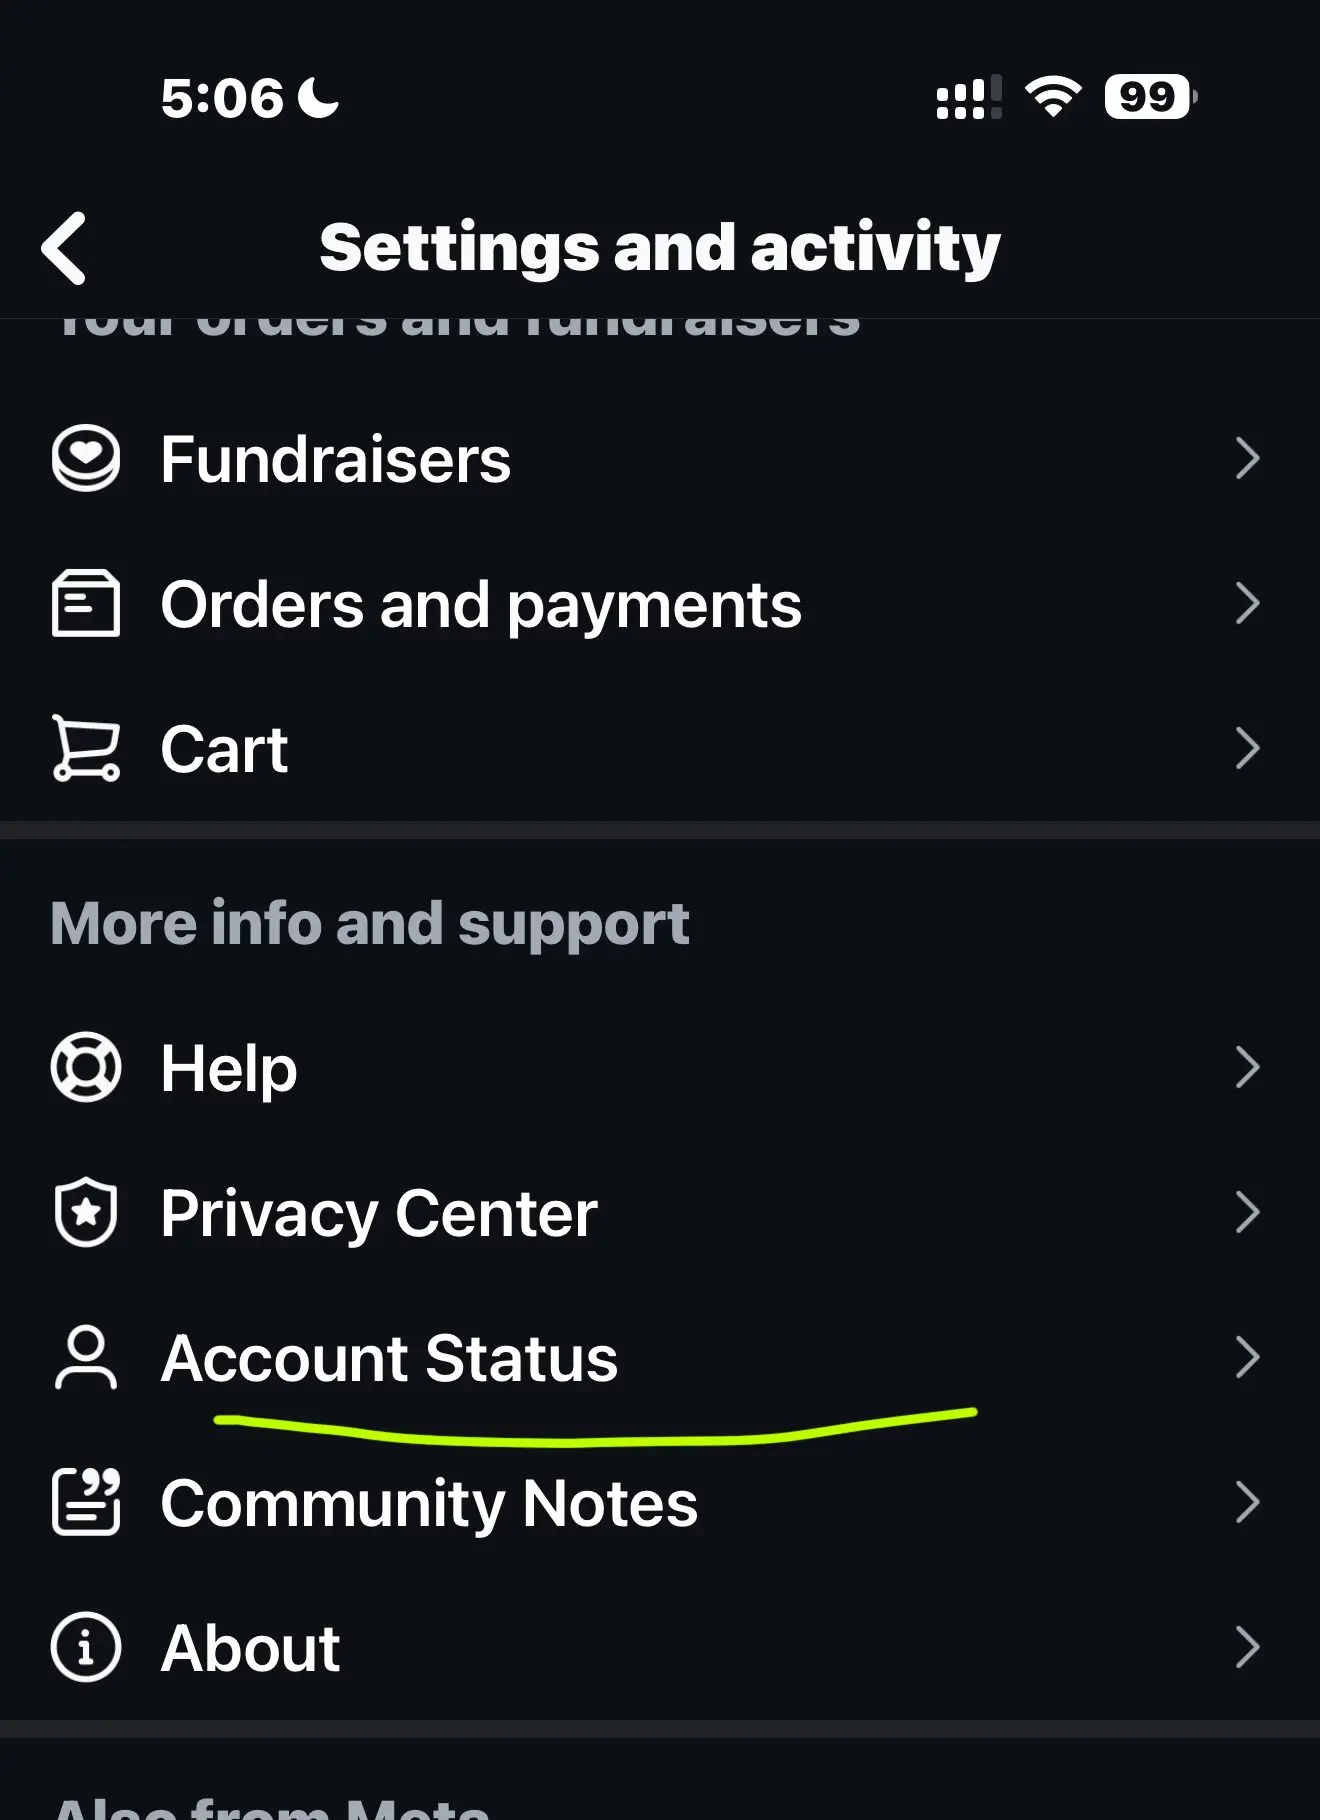Tap the About info circle icon
This screenshot has height=1820, width=1320.
click(86, 1647)
